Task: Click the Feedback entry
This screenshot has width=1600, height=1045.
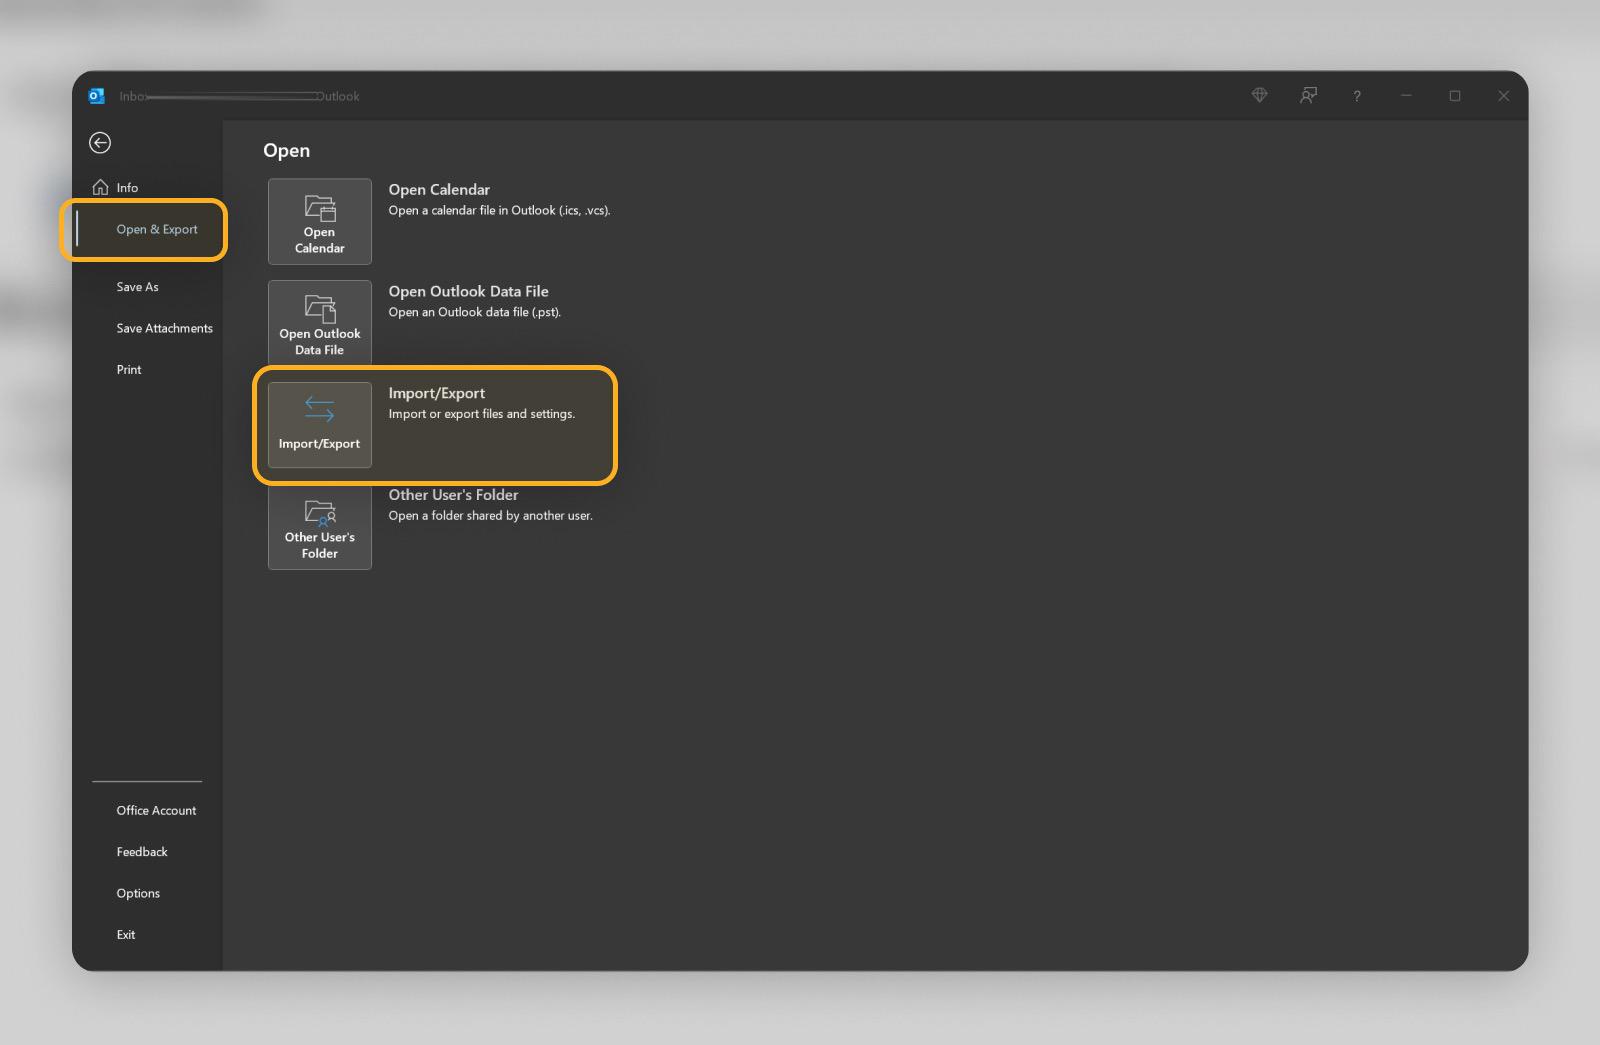Action: (142, 851)
